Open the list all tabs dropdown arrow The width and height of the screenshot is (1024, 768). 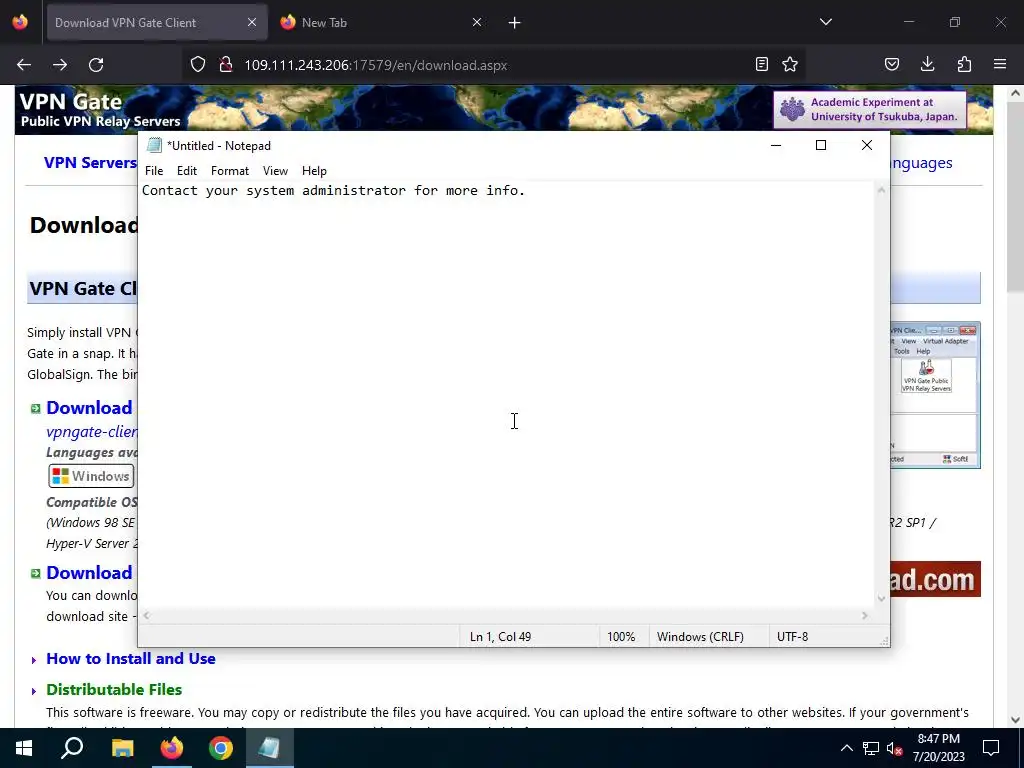click(x=826, y=22)
